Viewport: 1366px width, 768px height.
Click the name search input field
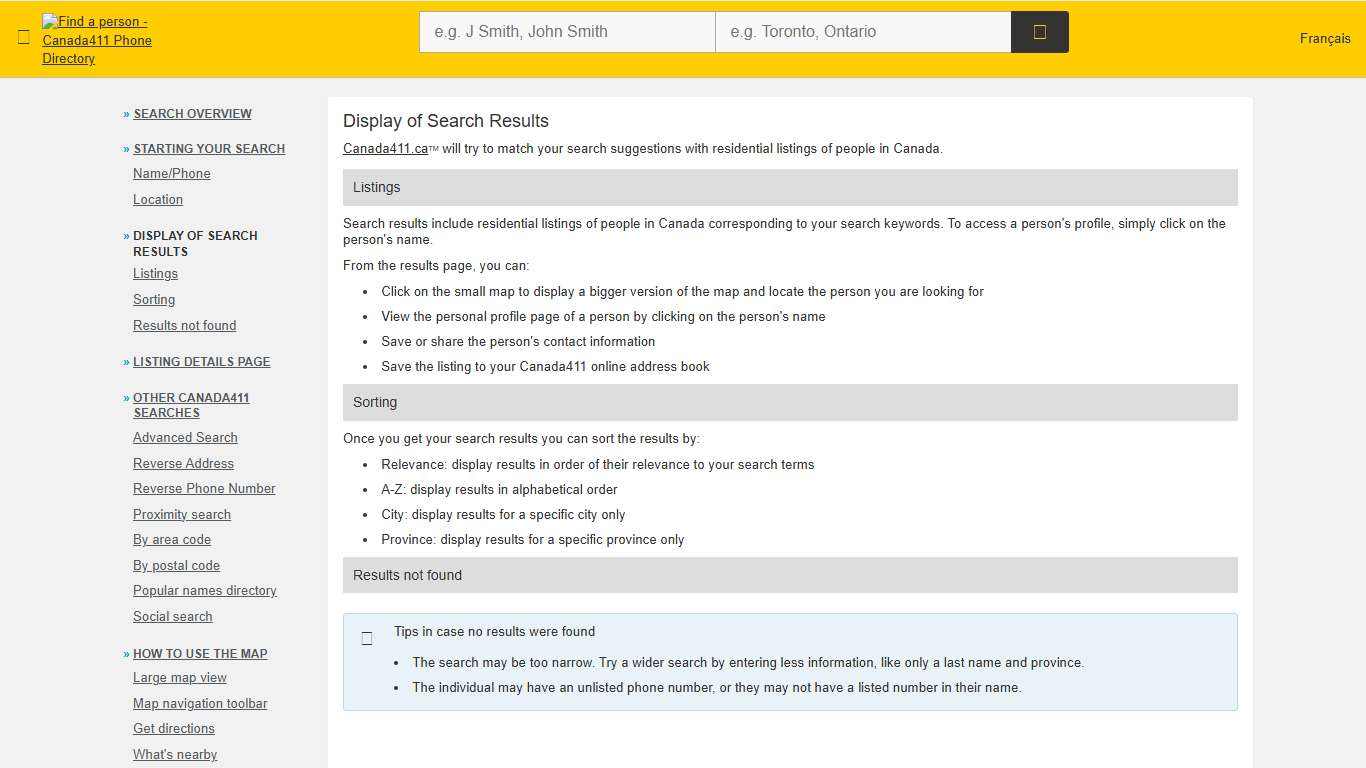point(566,31)
